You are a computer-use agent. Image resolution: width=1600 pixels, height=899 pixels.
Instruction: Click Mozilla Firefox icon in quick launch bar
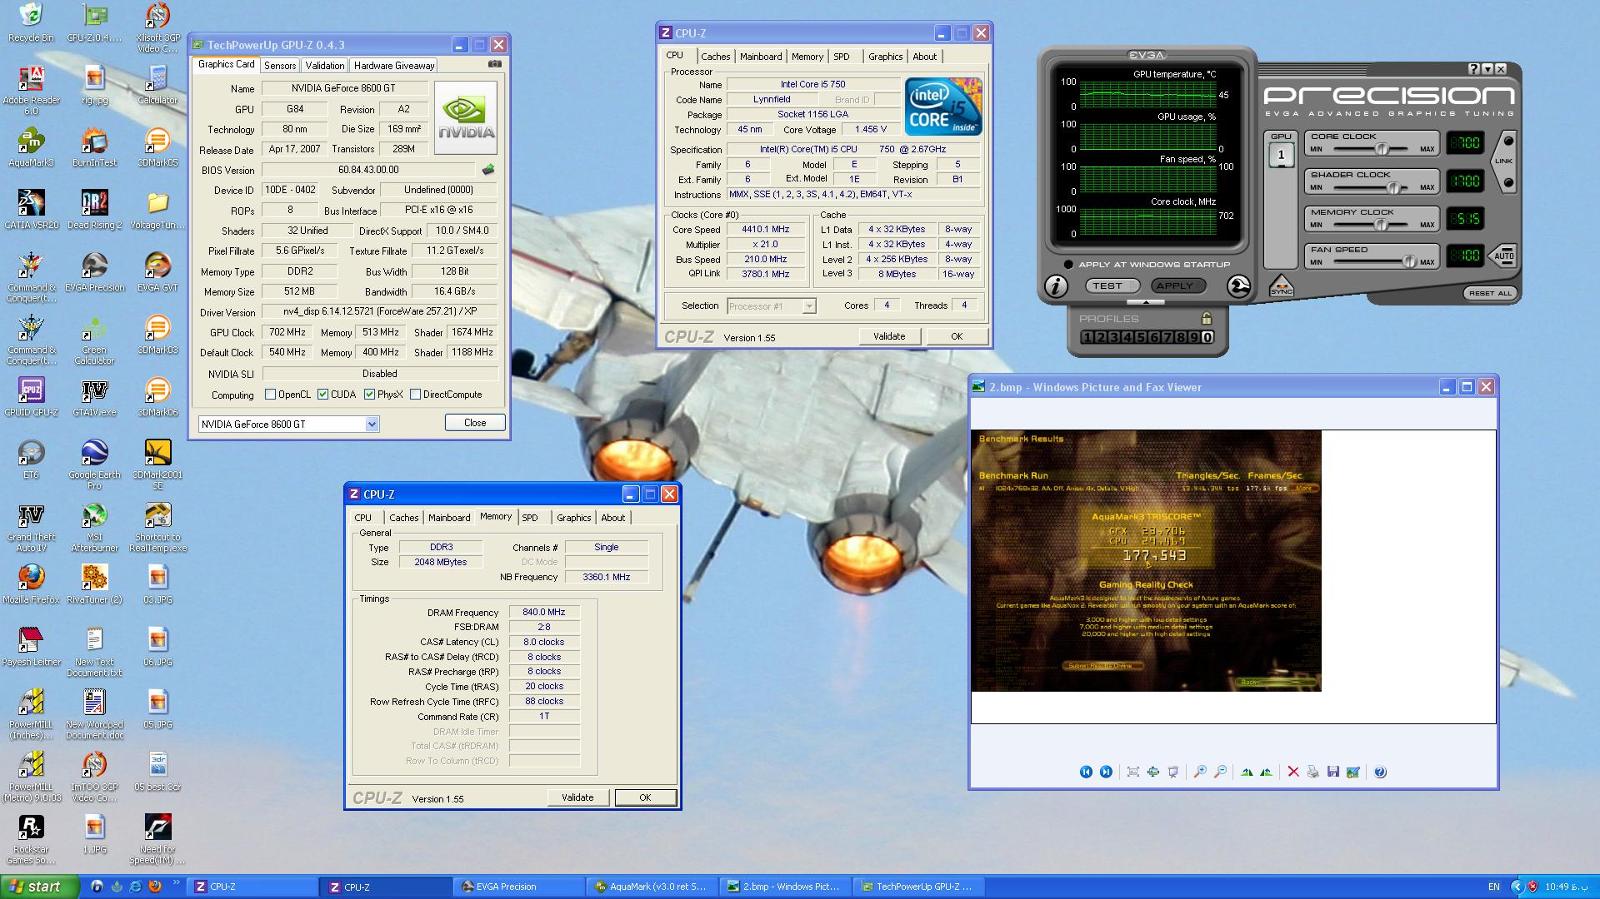[155, 886]
